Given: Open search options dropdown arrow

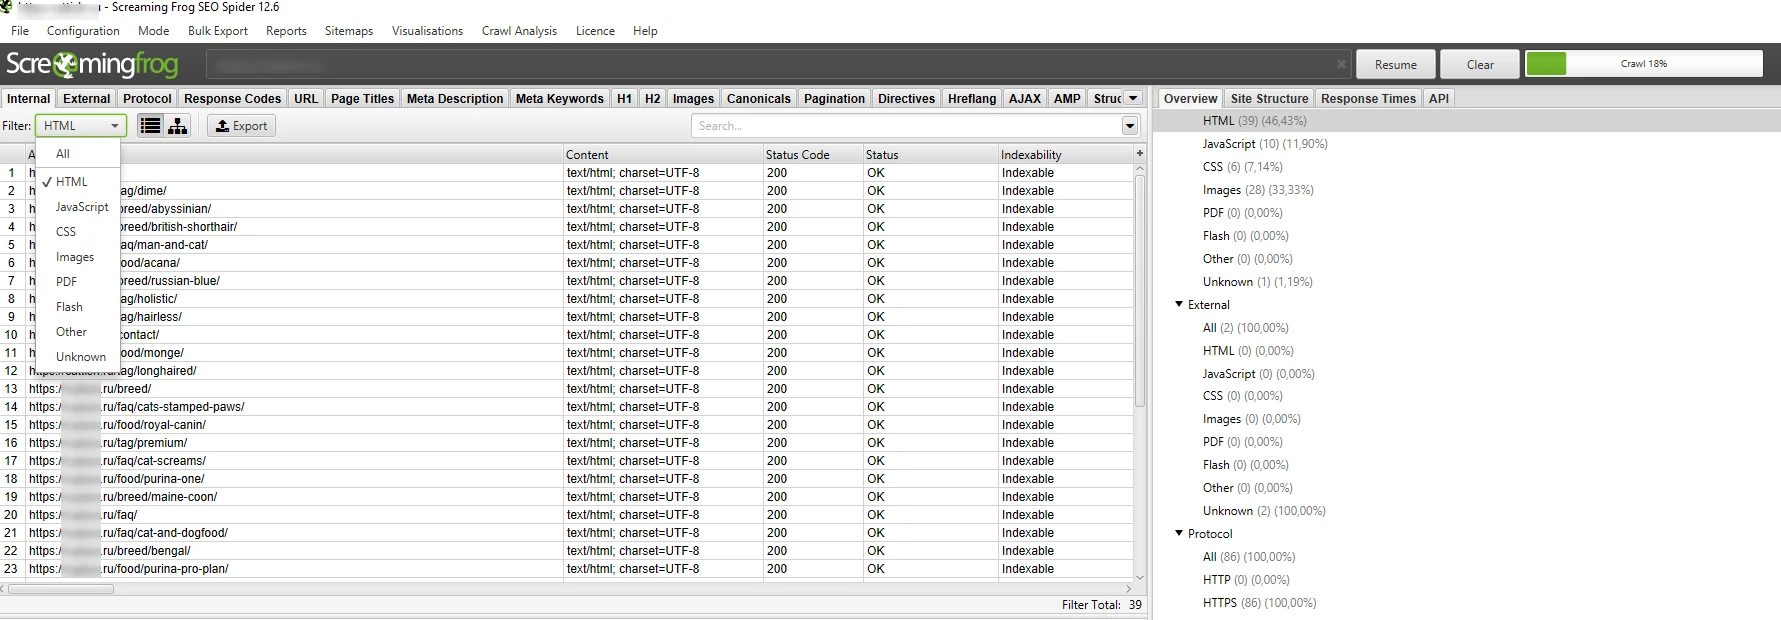Looking at the screenshot, I should click(1129, 126).
